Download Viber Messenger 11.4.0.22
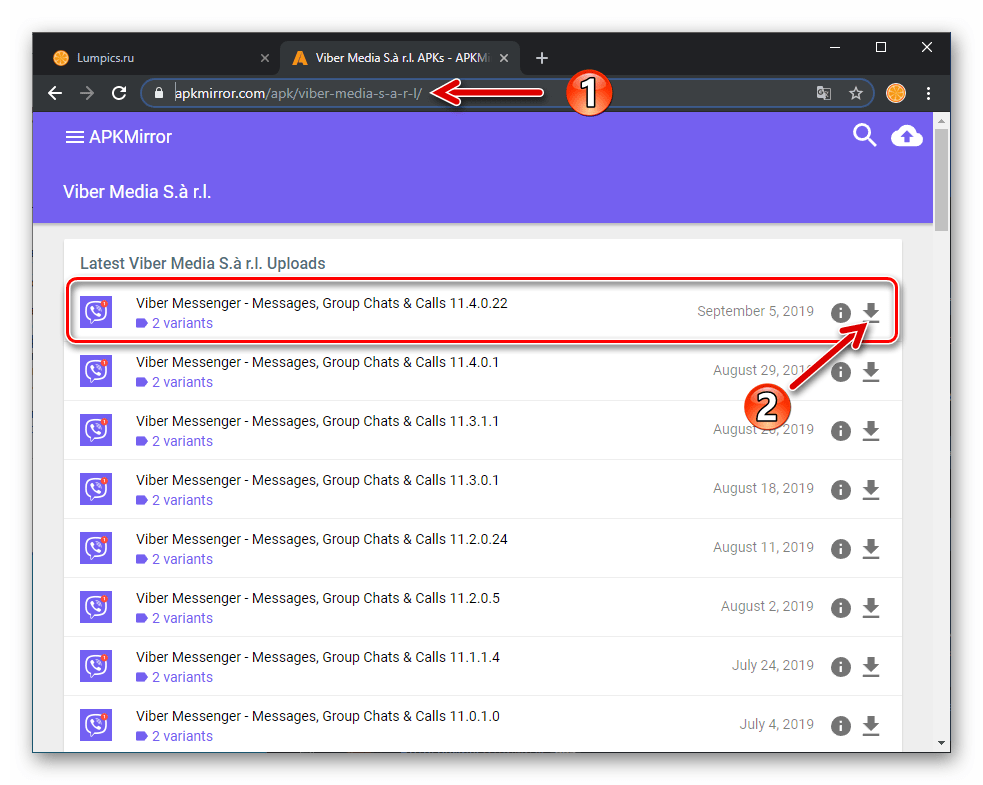The height and width of the screenshot is (785, 983). [x=871, y=312]
